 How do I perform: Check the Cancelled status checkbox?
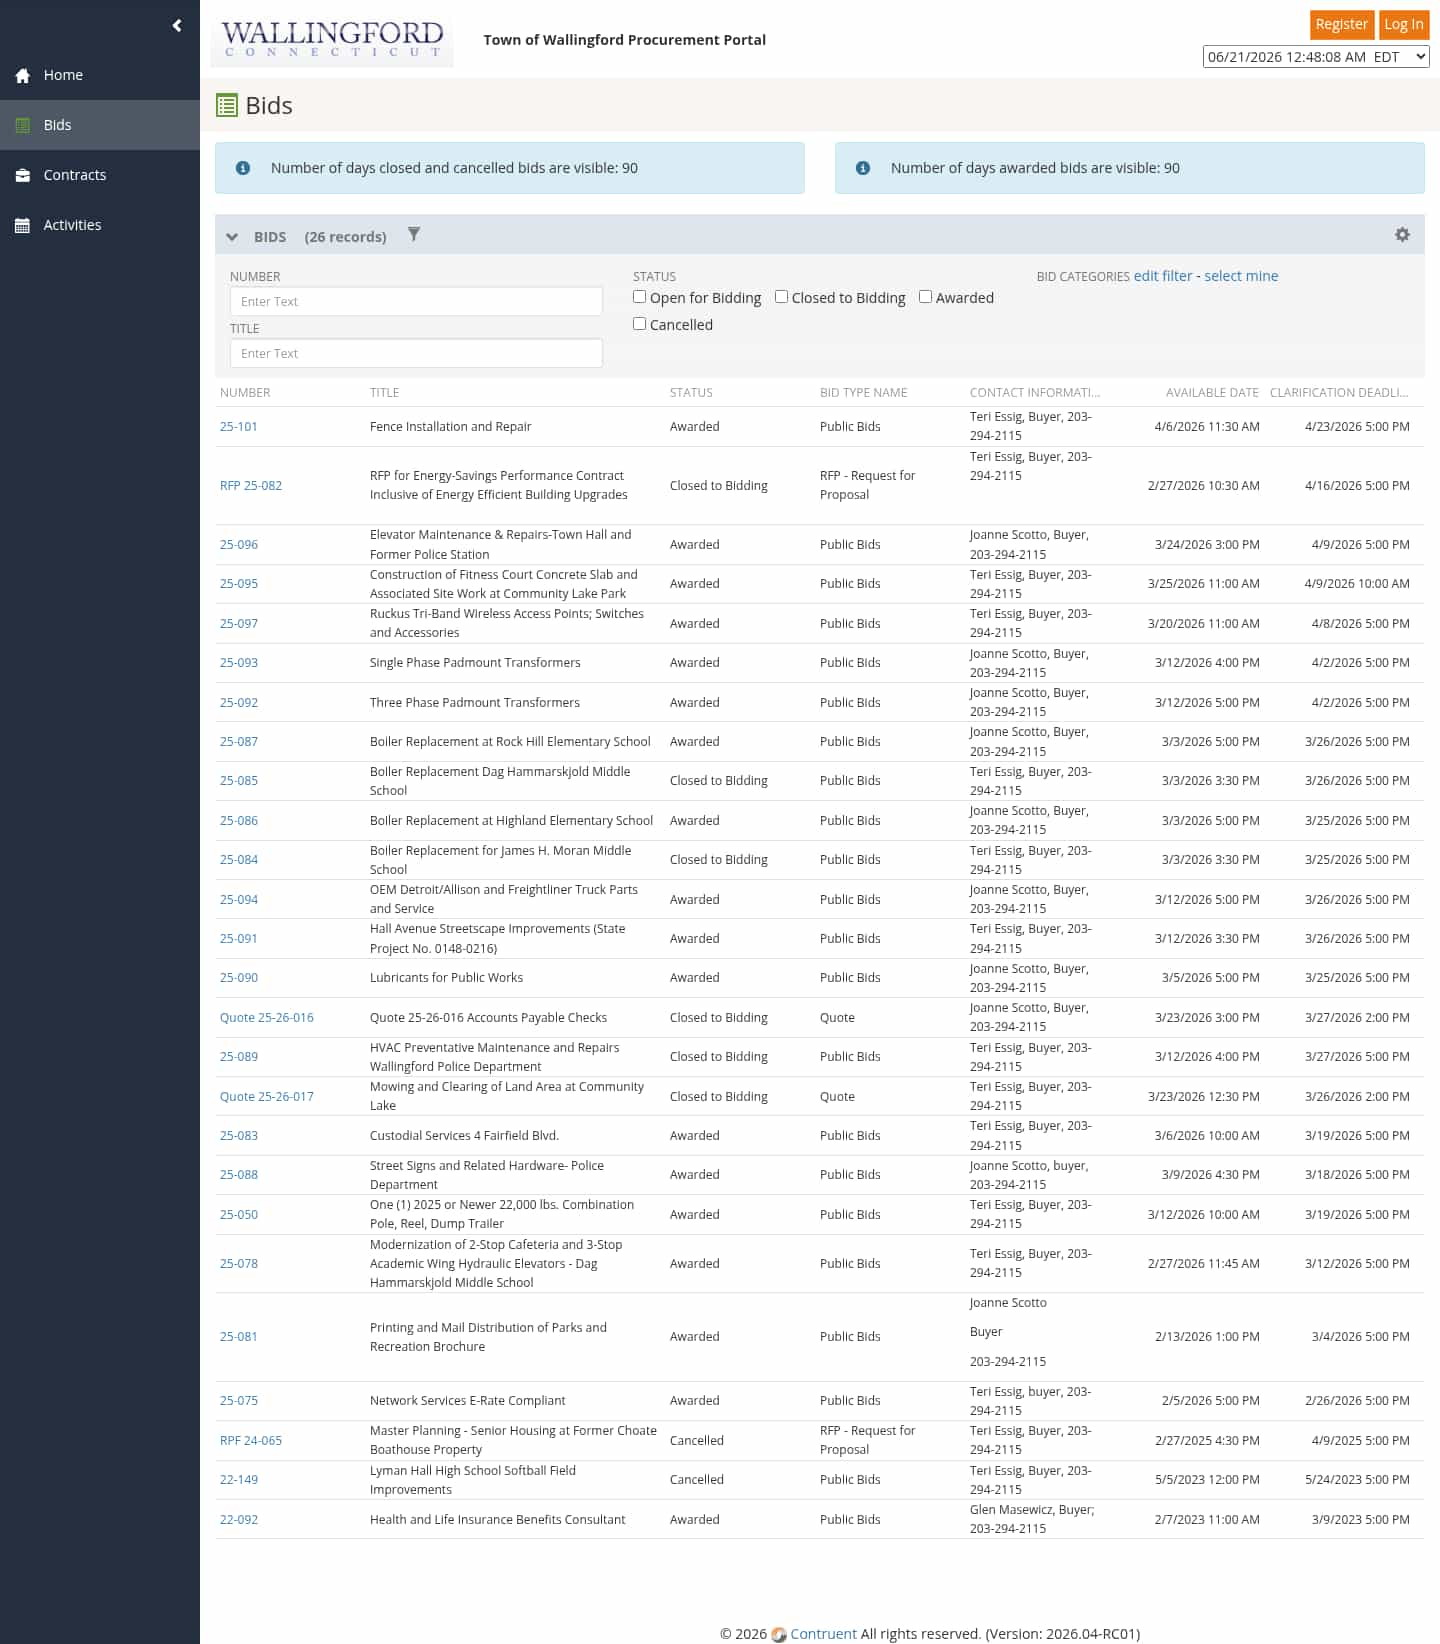point(640,324)
